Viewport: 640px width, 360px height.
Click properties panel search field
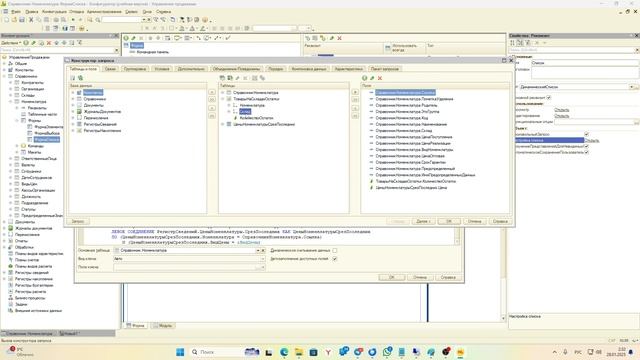pos(571,50)
